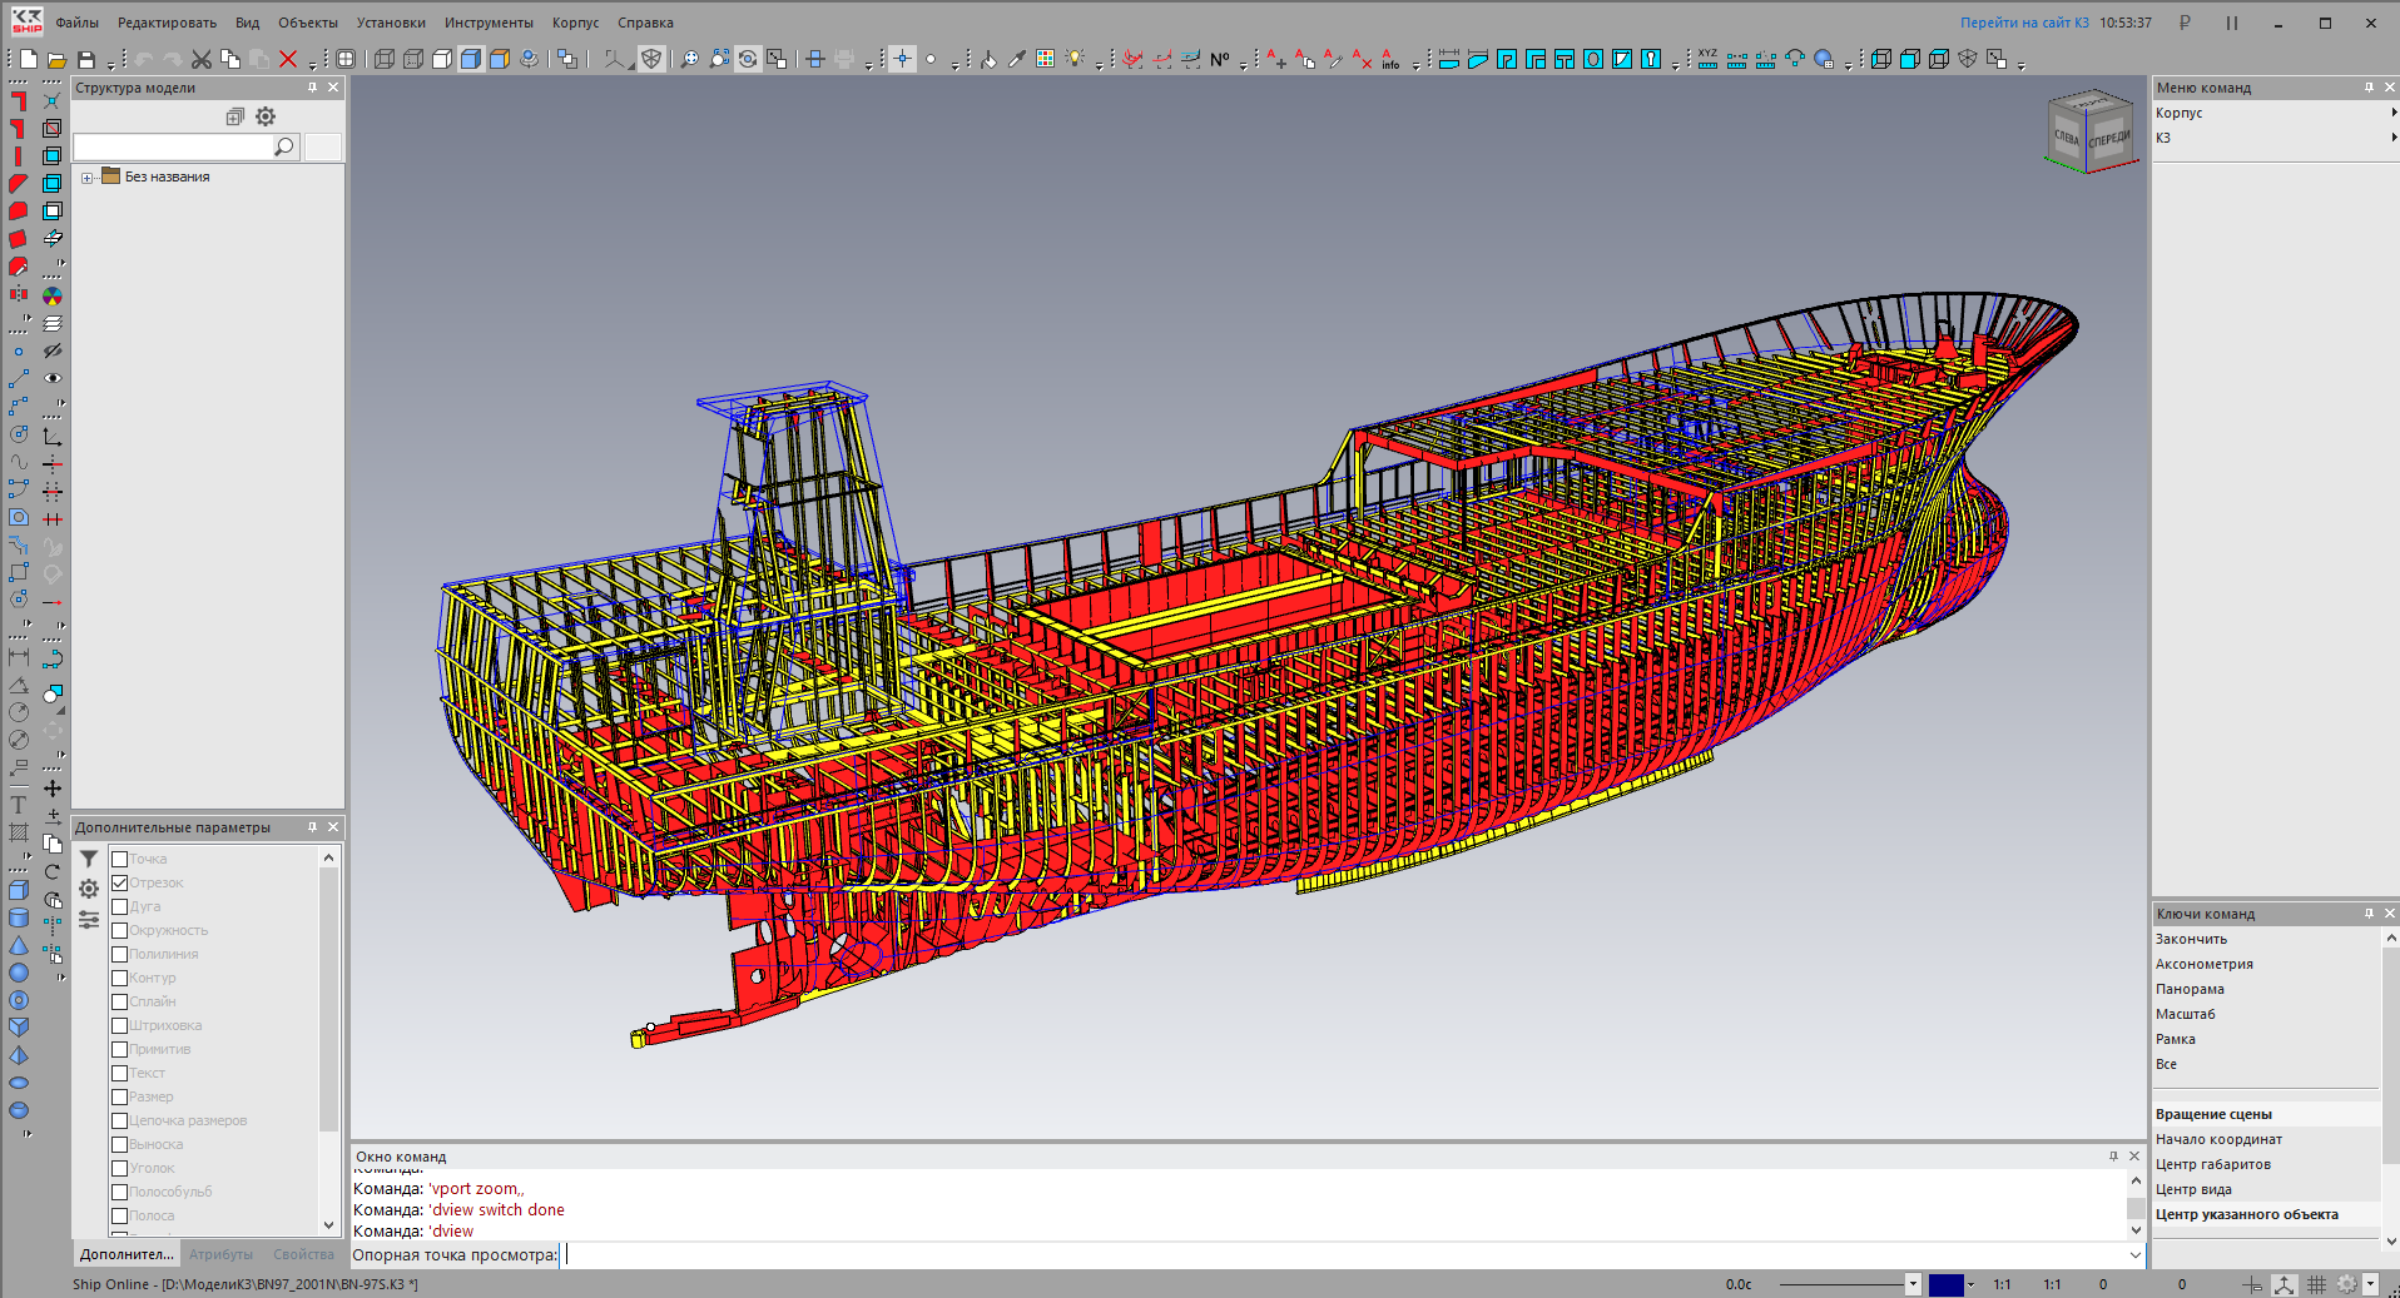Expand the Корпус submenu arrow in Меню команд

[x=2392, y=113]
